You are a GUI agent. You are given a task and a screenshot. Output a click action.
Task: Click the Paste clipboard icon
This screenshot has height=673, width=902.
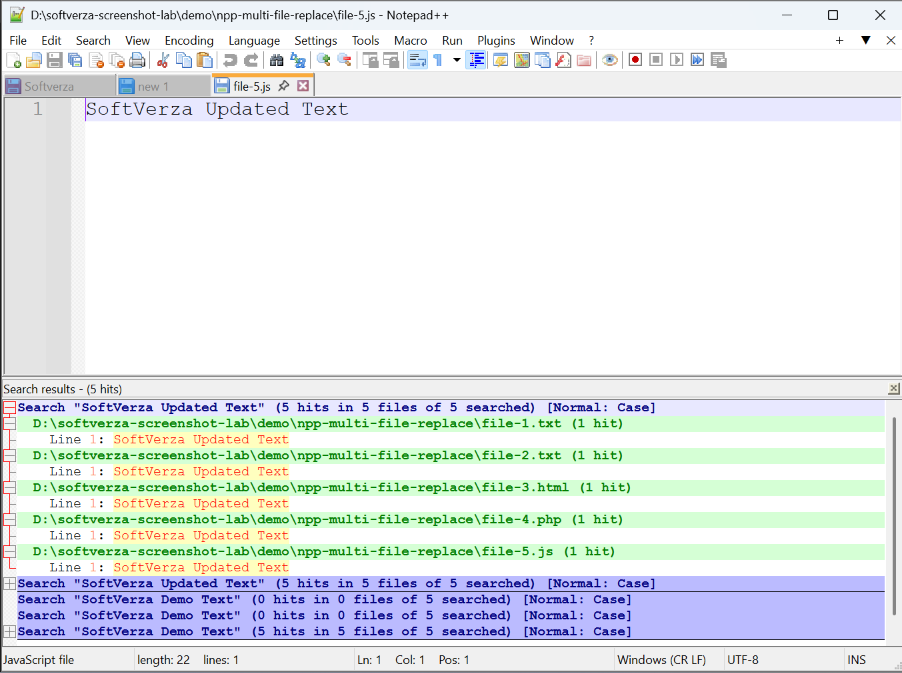204,60
